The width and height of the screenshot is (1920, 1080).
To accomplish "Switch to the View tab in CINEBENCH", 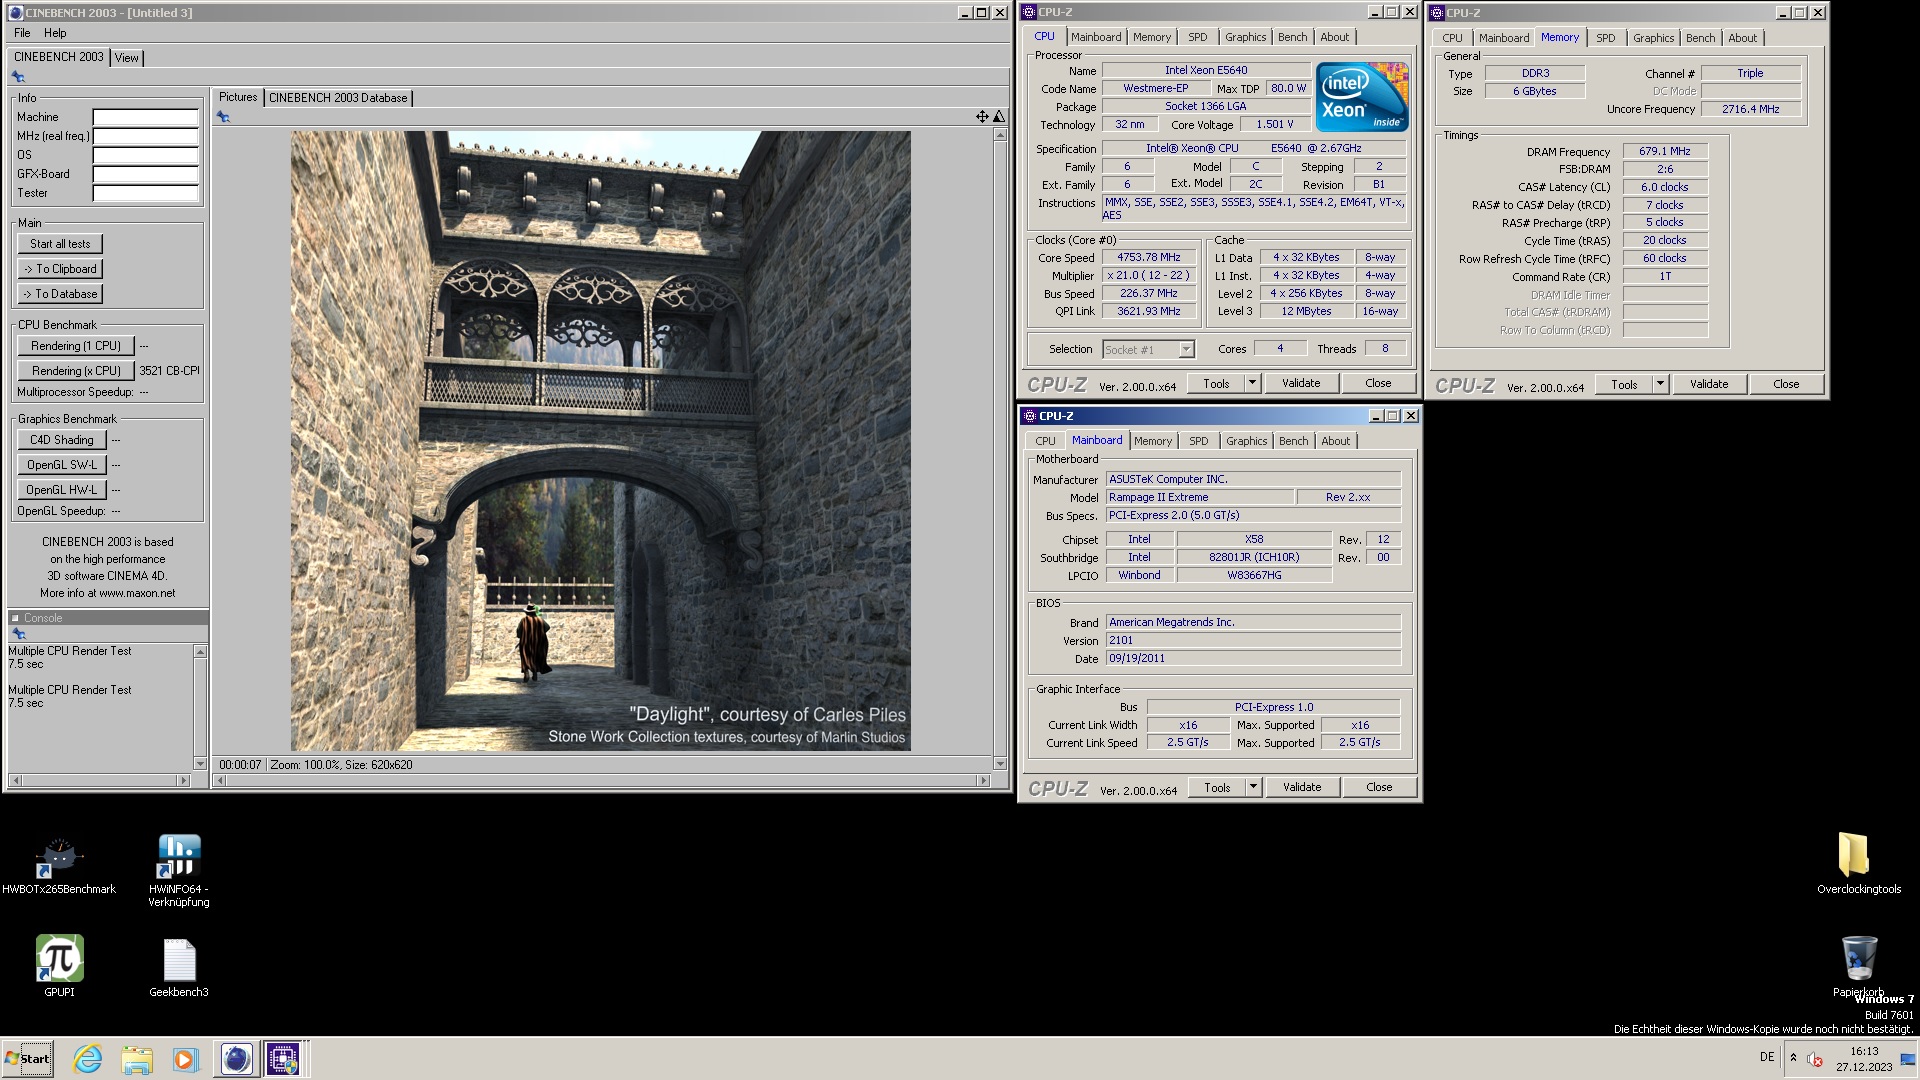I will point(126,58).
